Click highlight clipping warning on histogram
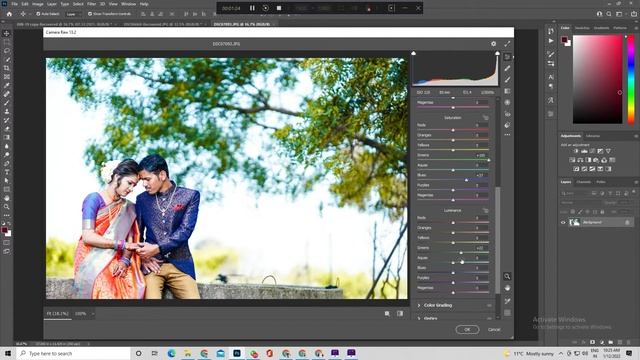Screen dimensions: 640x360 point(497,53)
